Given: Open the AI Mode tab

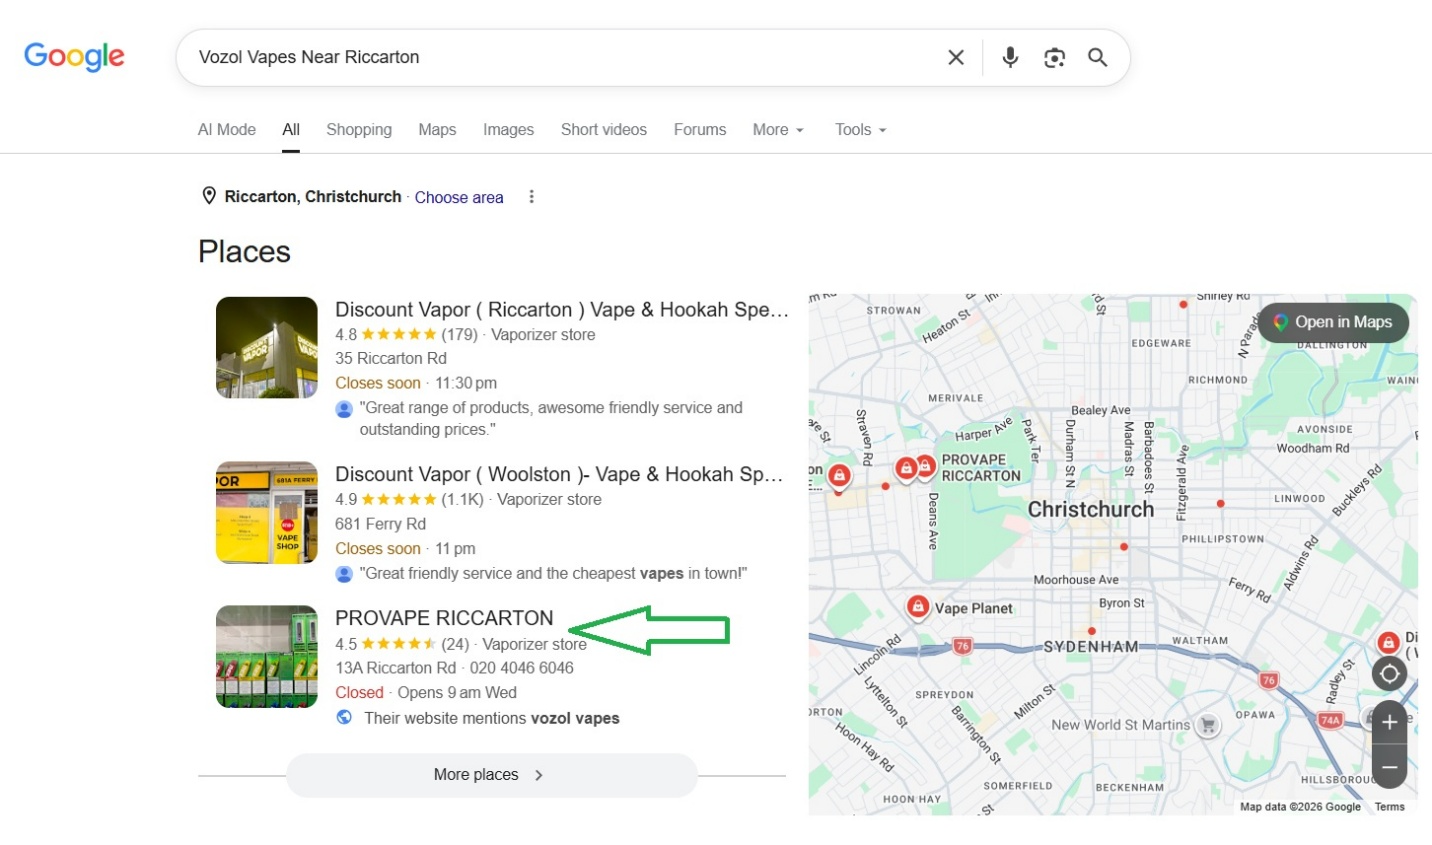Looking at the screenshot, I should click(x=227, y=129).
